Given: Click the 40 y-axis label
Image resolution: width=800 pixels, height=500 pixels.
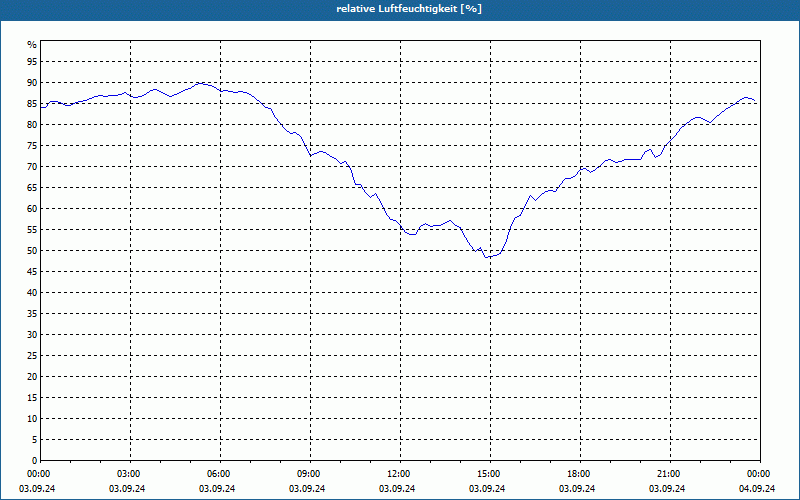Looking at the screenshot, I should (32, 292).
